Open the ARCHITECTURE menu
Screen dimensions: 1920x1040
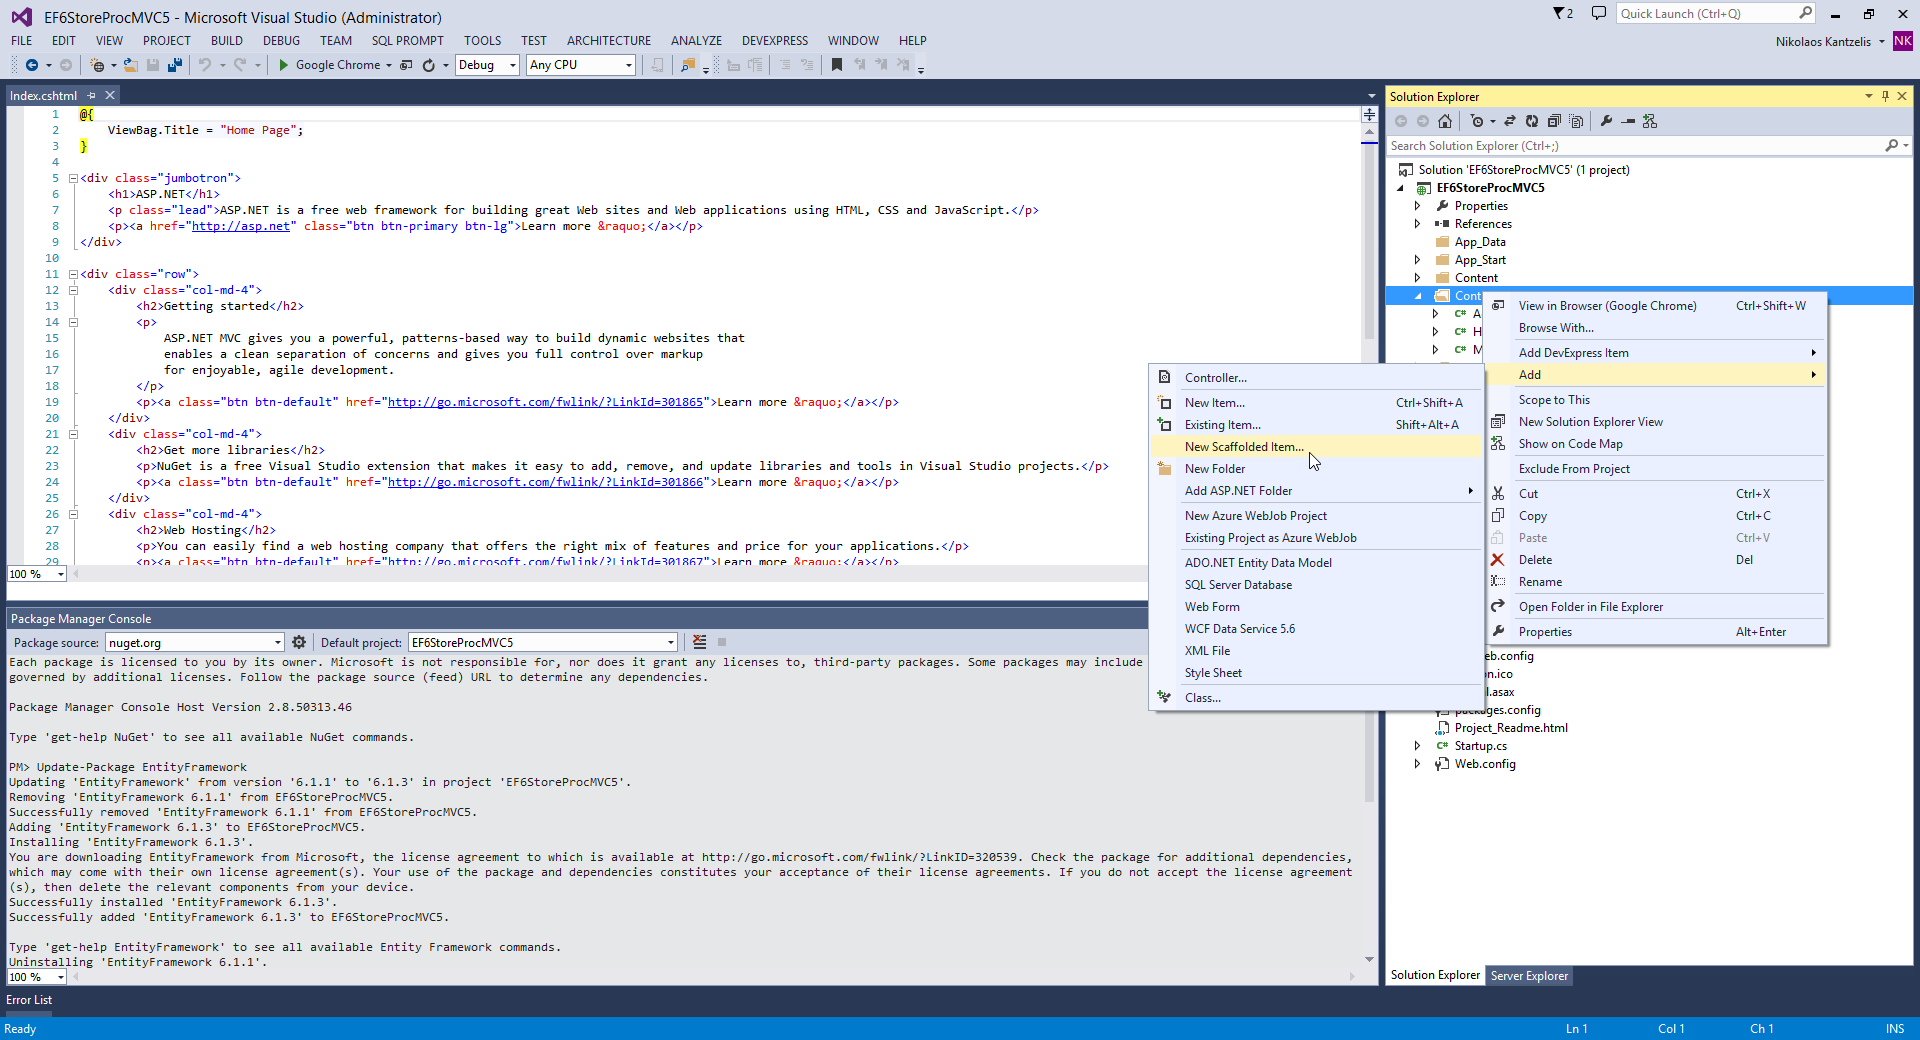608,41
